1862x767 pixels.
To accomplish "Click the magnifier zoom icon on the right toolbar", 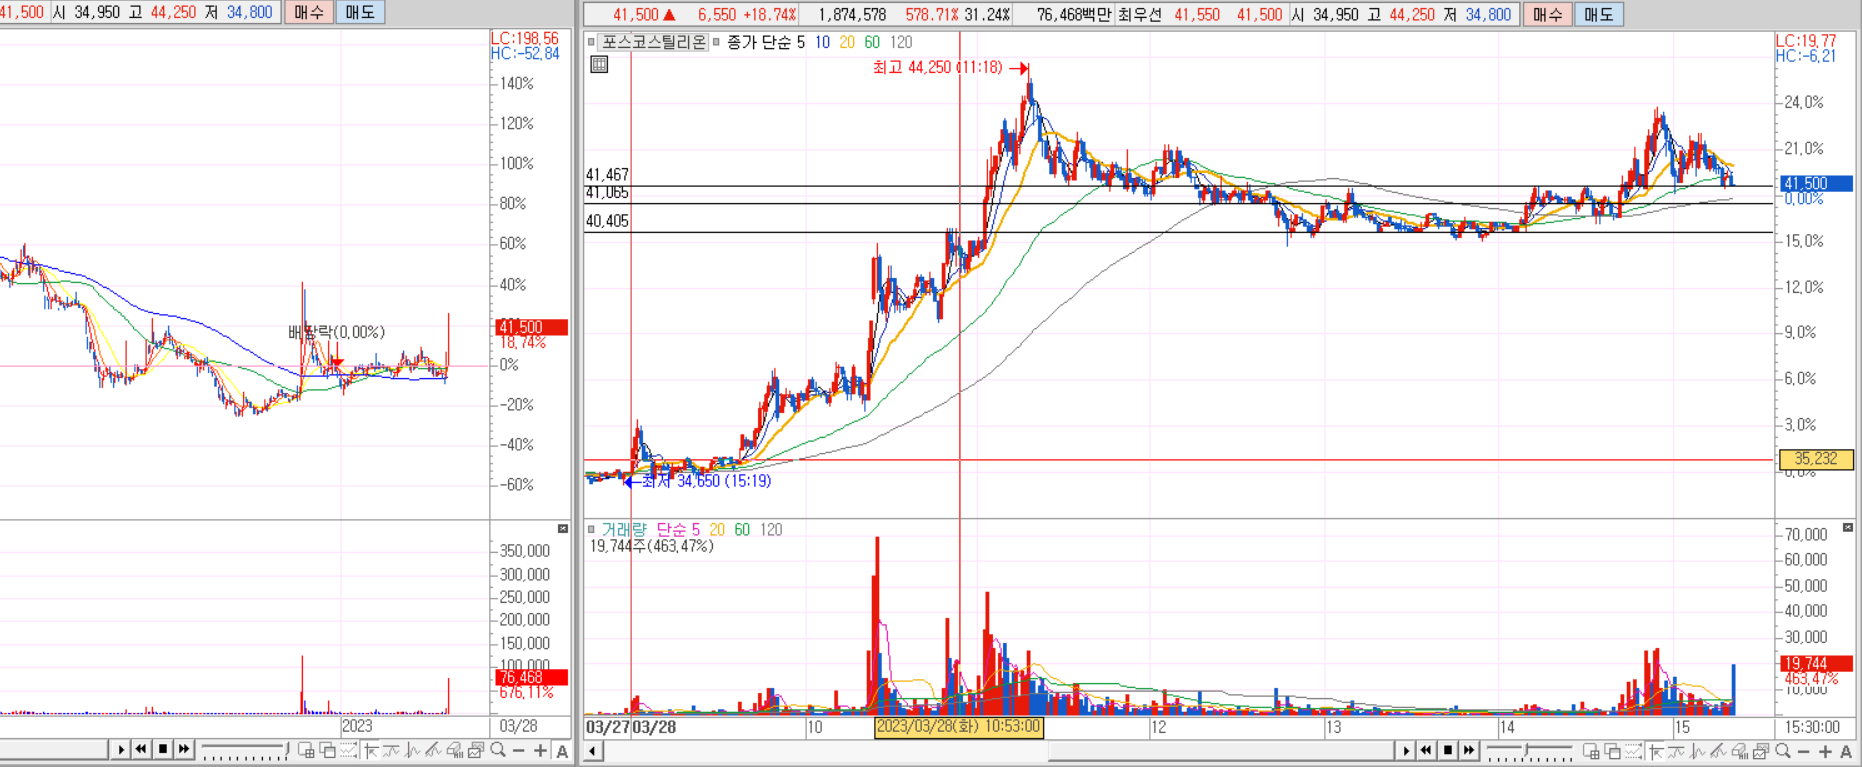I will point(1783,751).
